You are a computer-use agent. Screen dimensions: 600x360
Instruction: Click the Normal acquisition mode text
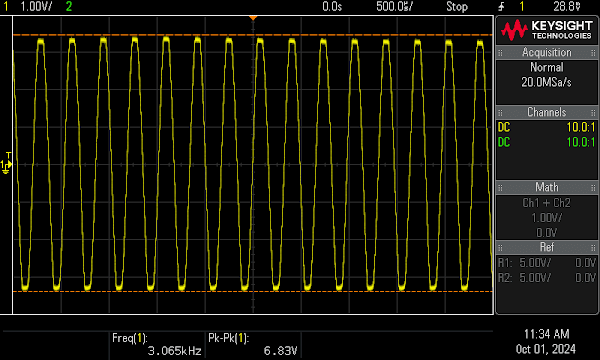coord(546,67)
